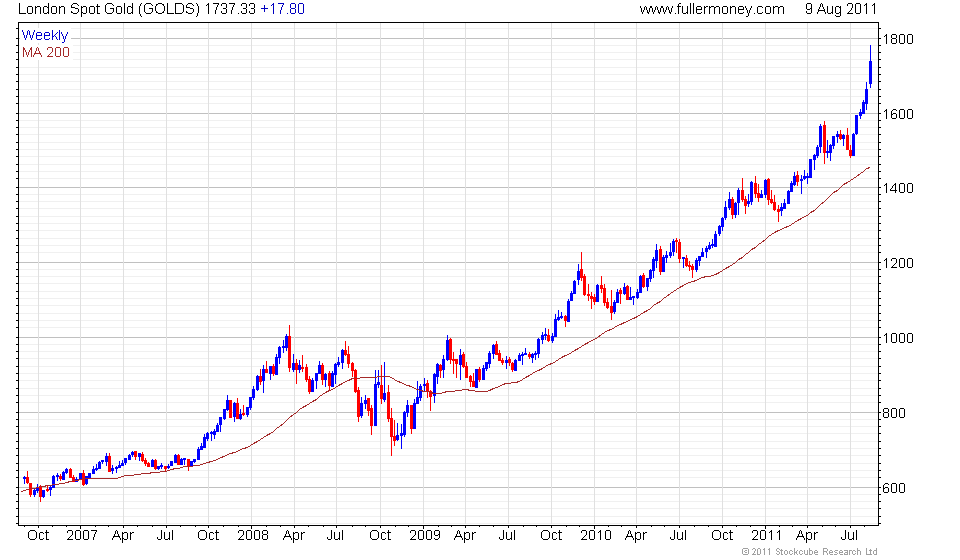
Task: Click the 2011 year label on time axis
Action: point(767,536)
